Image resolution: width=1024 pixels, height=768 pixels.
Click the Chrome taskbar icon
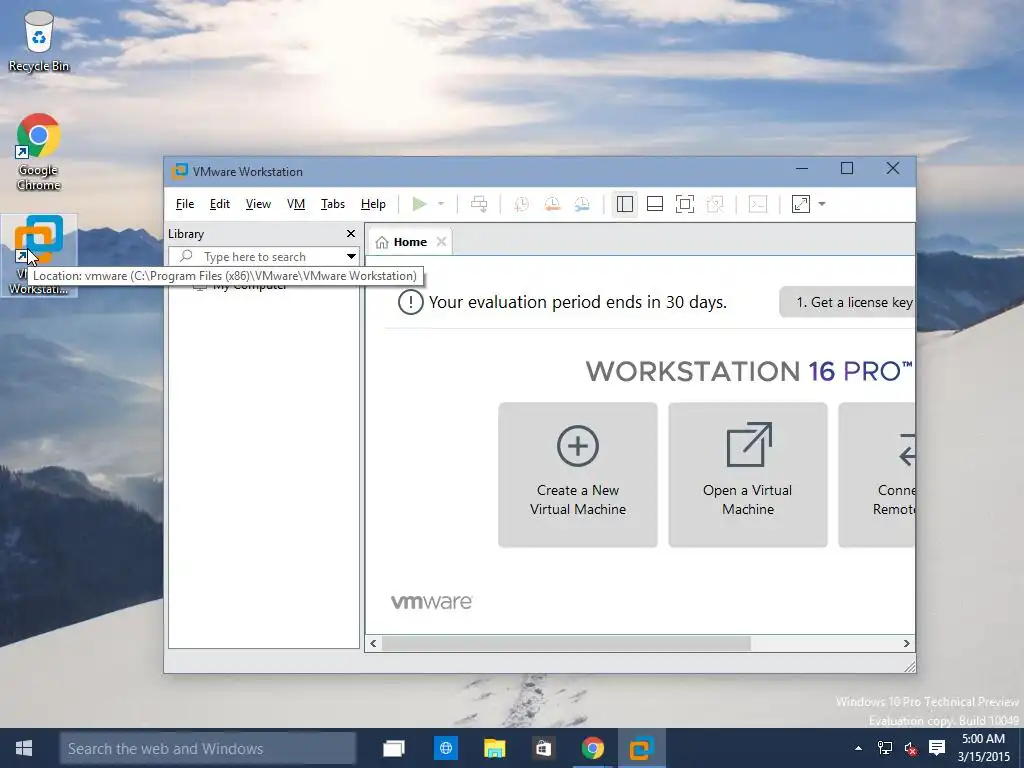click(592, 748)
